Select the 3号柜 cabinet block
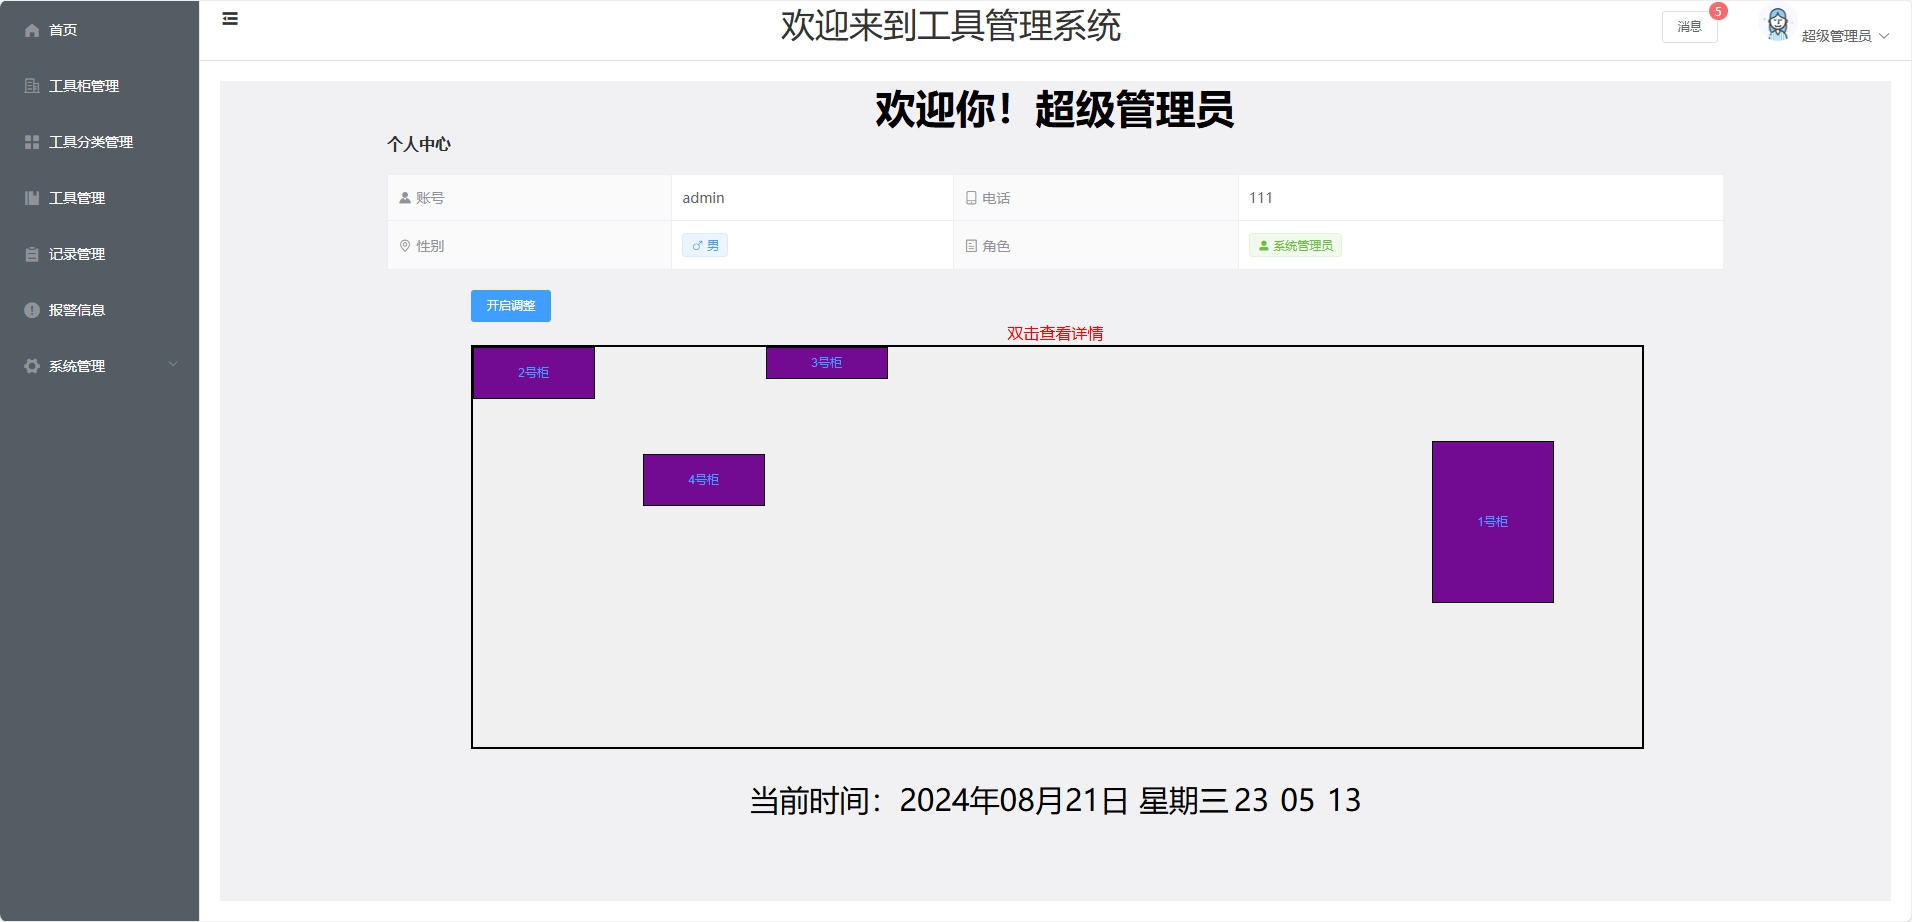 (x=826, y=362)
